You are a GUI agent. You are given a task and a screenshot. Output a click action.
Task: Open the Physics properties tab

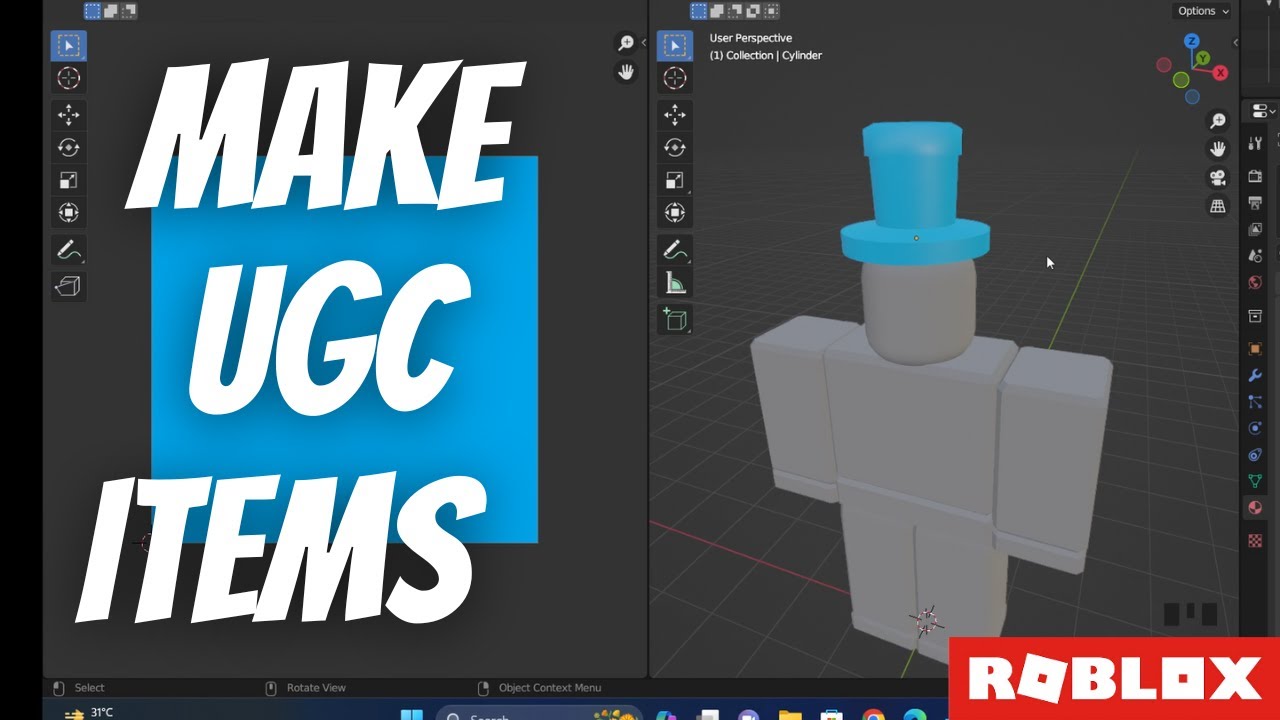point(1255,428)
